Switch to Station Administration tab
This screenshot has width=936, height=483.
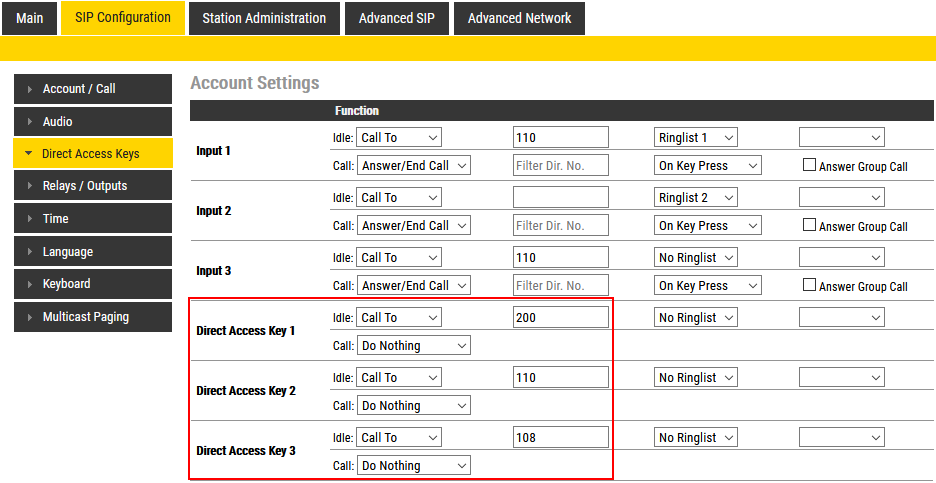click(264, 18)
